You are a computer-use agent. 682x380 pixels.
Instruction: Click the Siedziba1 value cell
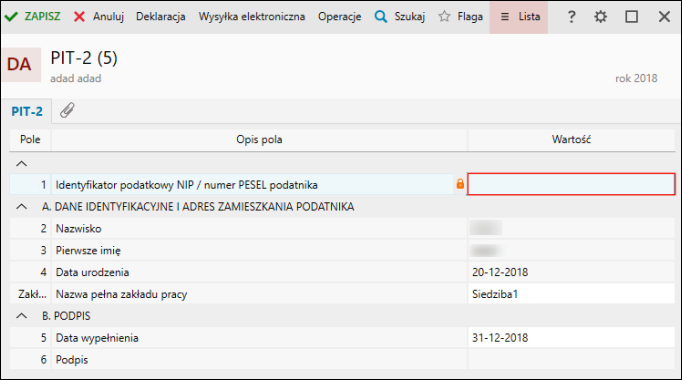click(x=571, y=294)
